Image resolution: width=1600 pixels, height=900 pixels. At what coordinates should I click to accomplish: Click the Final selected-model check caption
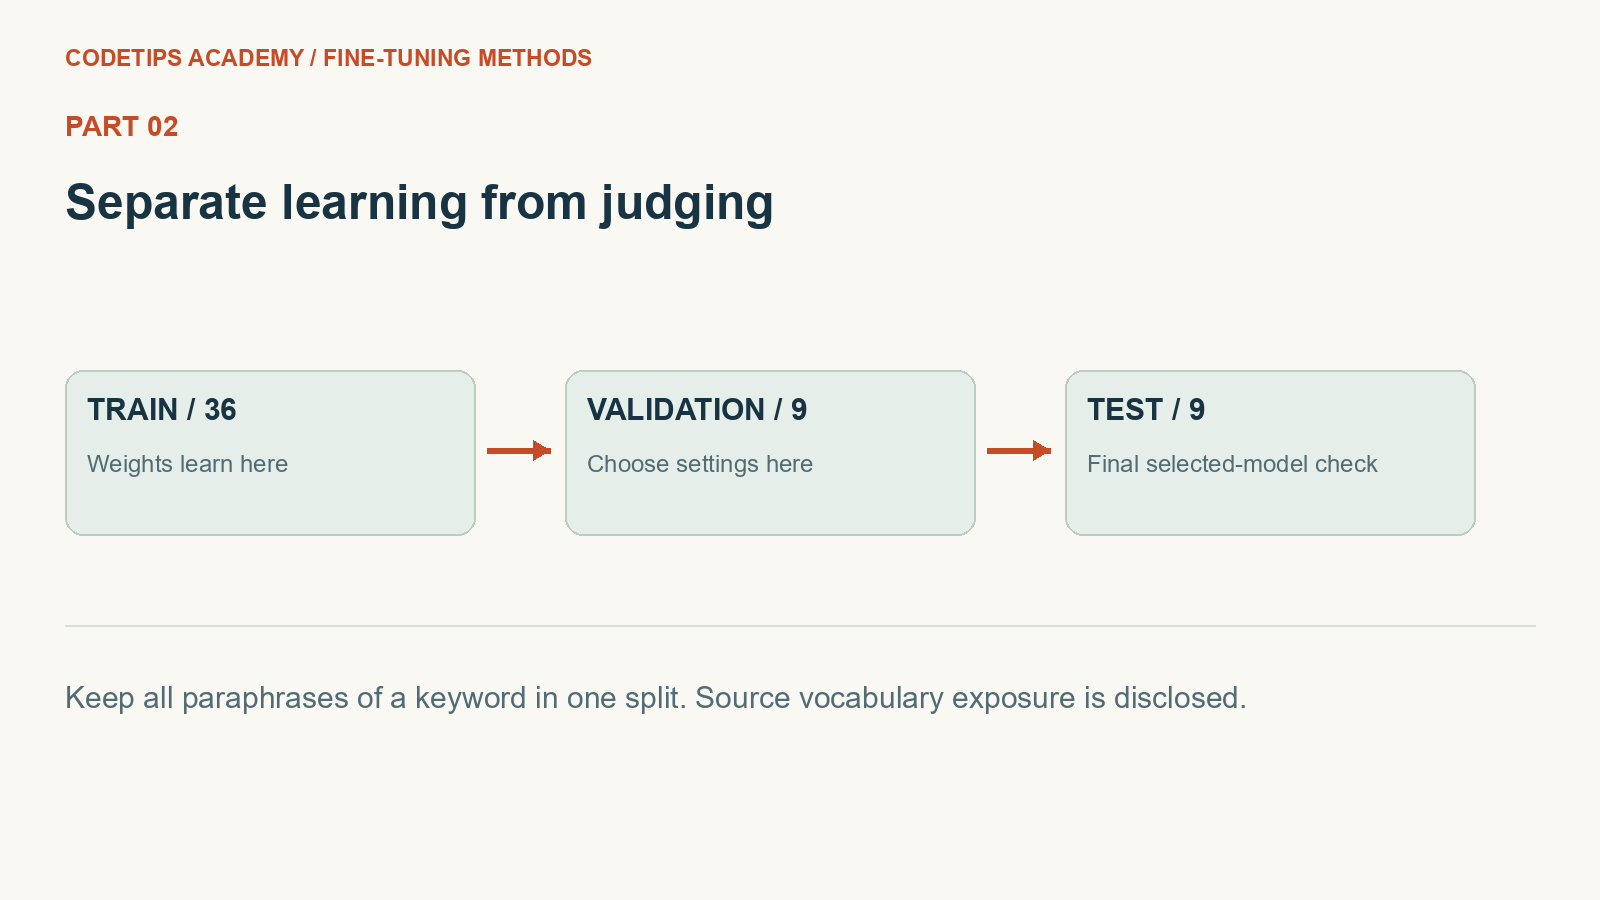click(x=1232, y=464)
